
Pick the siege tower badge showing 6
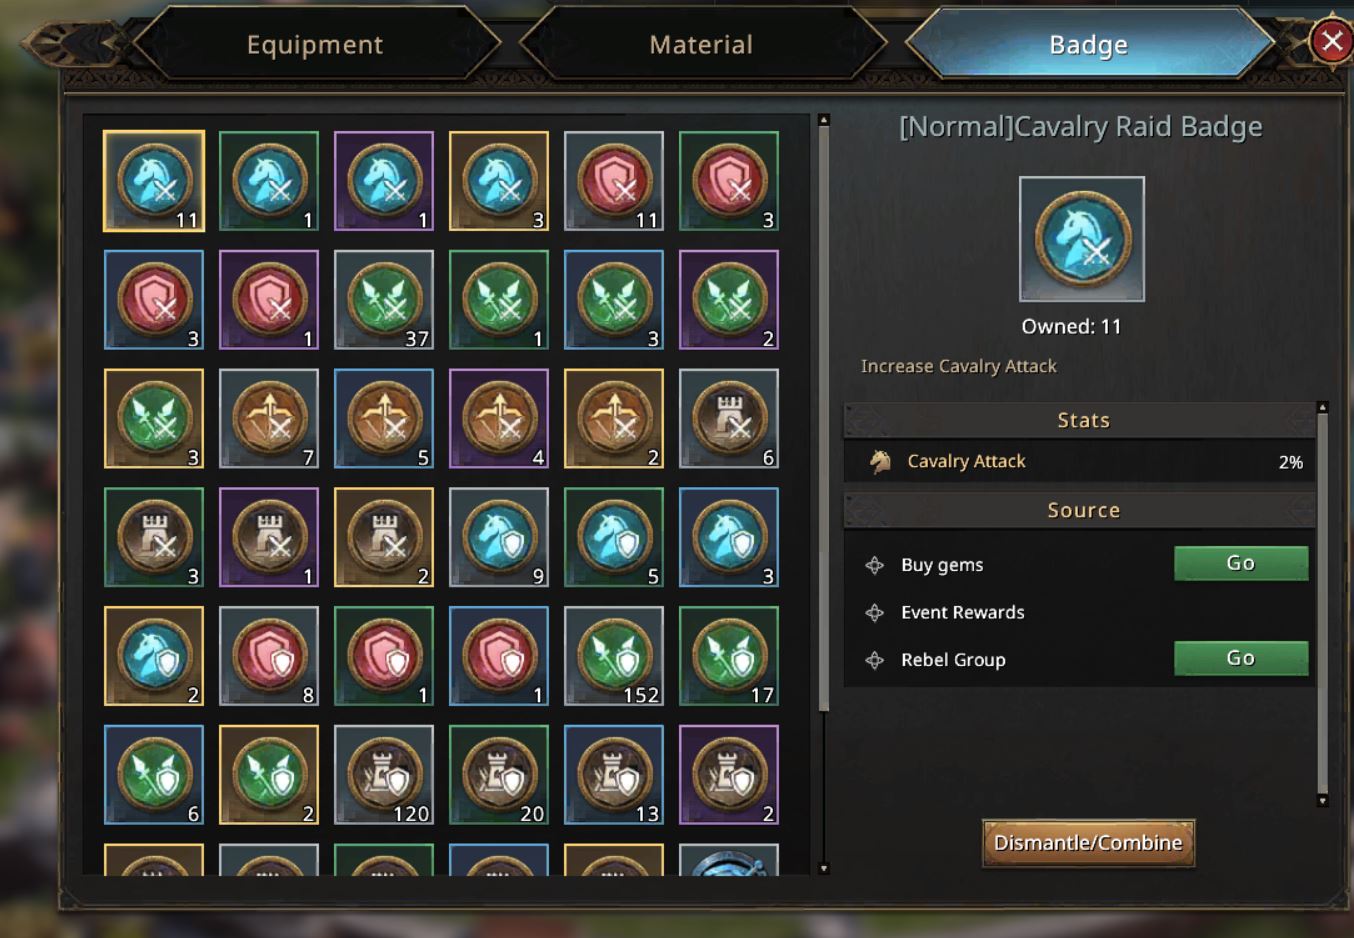[x=729, y=419]
